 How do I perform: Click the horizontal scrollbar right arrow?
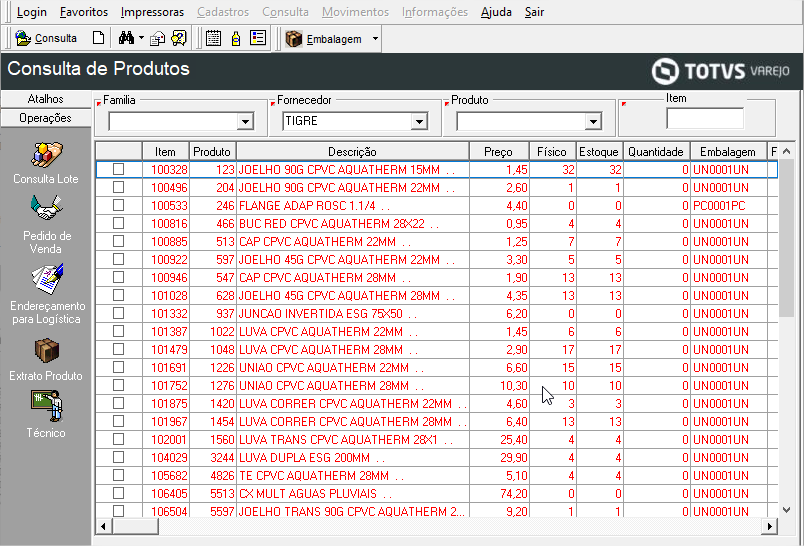[769, 526]
